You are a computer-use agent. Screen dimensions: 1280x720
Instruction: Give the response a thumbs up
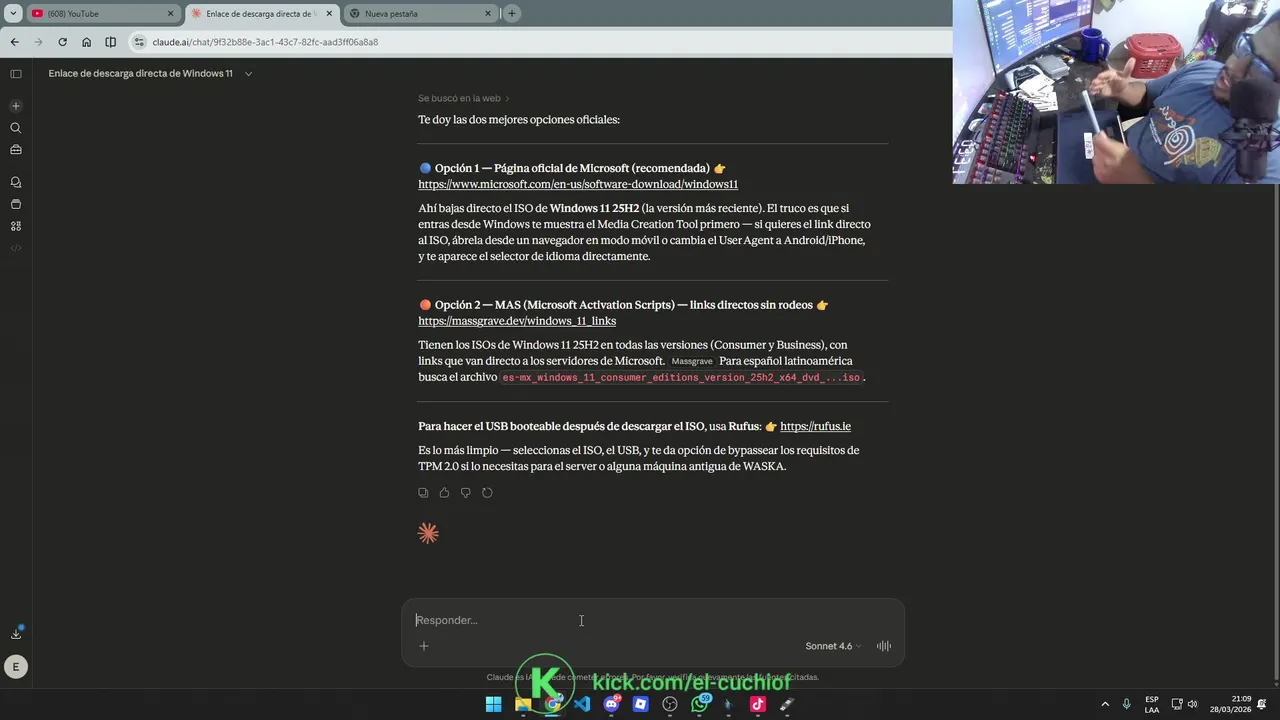coord(444,493)
